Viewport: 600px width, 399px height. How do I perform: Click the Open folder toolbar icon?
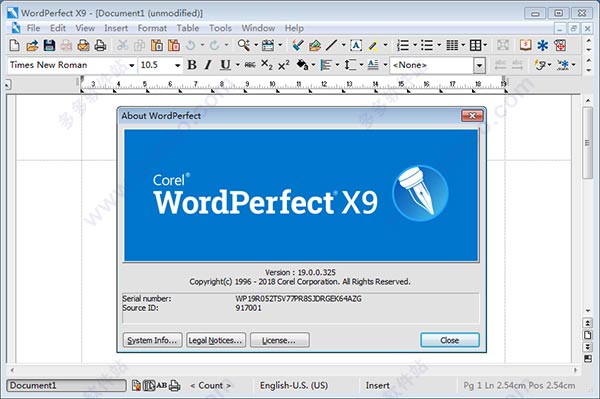click(32, 46)
